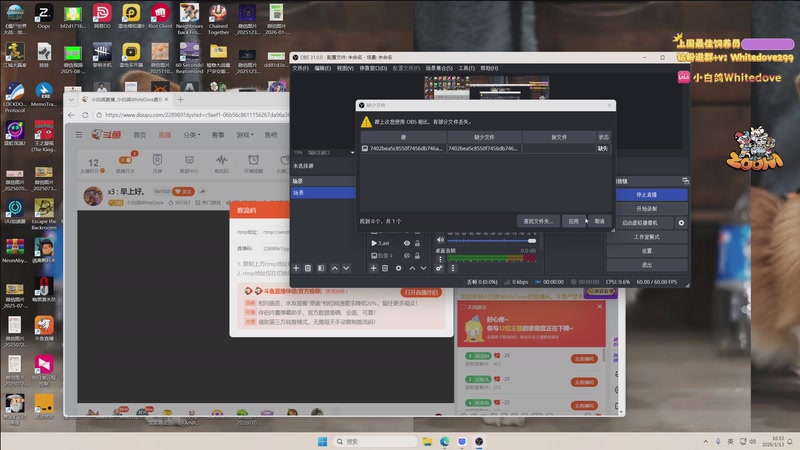800x450 pixels.
Task: Click the Douyu streamer avatar
Action: click(x=93, y=196)
